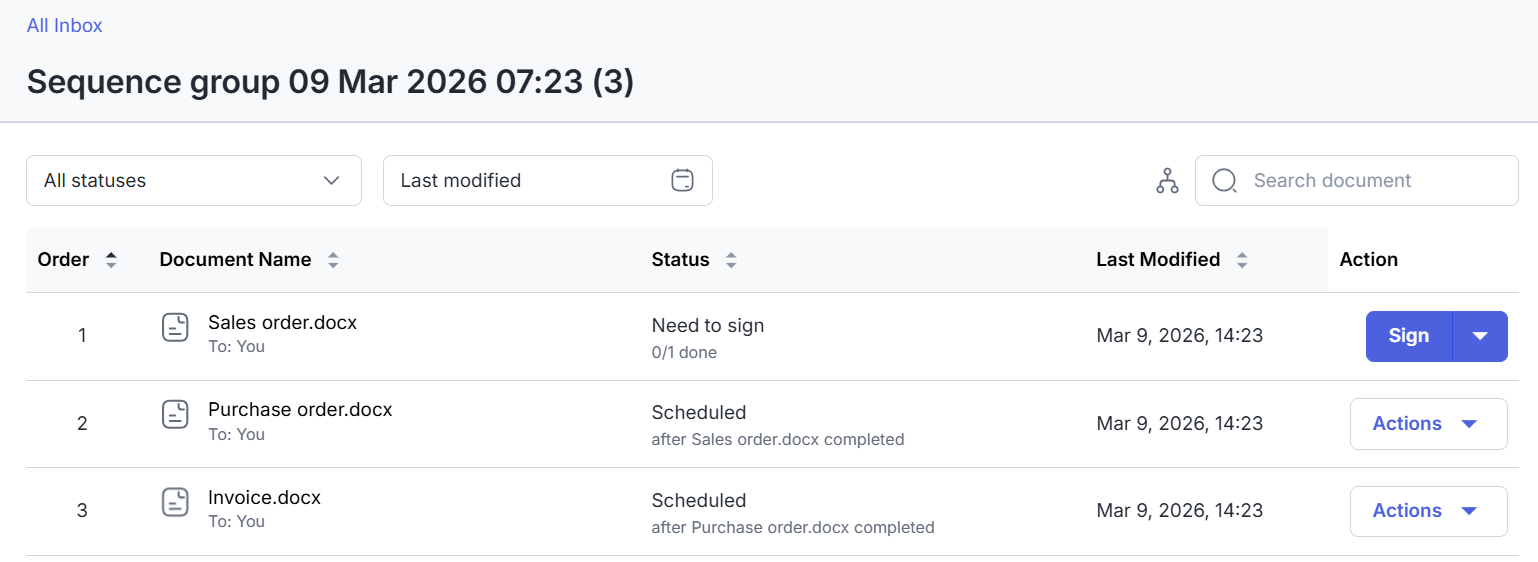Sort by Document Name column arrows
Image resolution: width=1538 pixels, height=562 pixels.
[333, 260]
